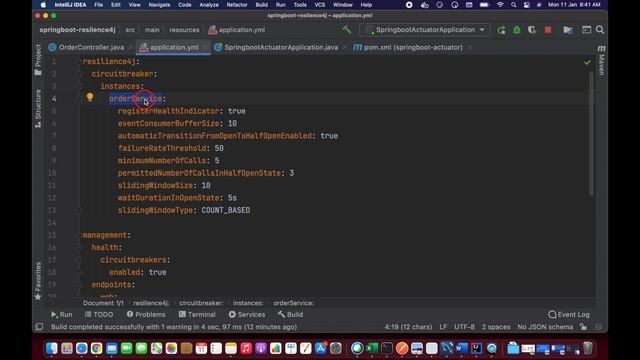Click the build completed status message
This screenshot has width=640, height=360.
(174, 327)
